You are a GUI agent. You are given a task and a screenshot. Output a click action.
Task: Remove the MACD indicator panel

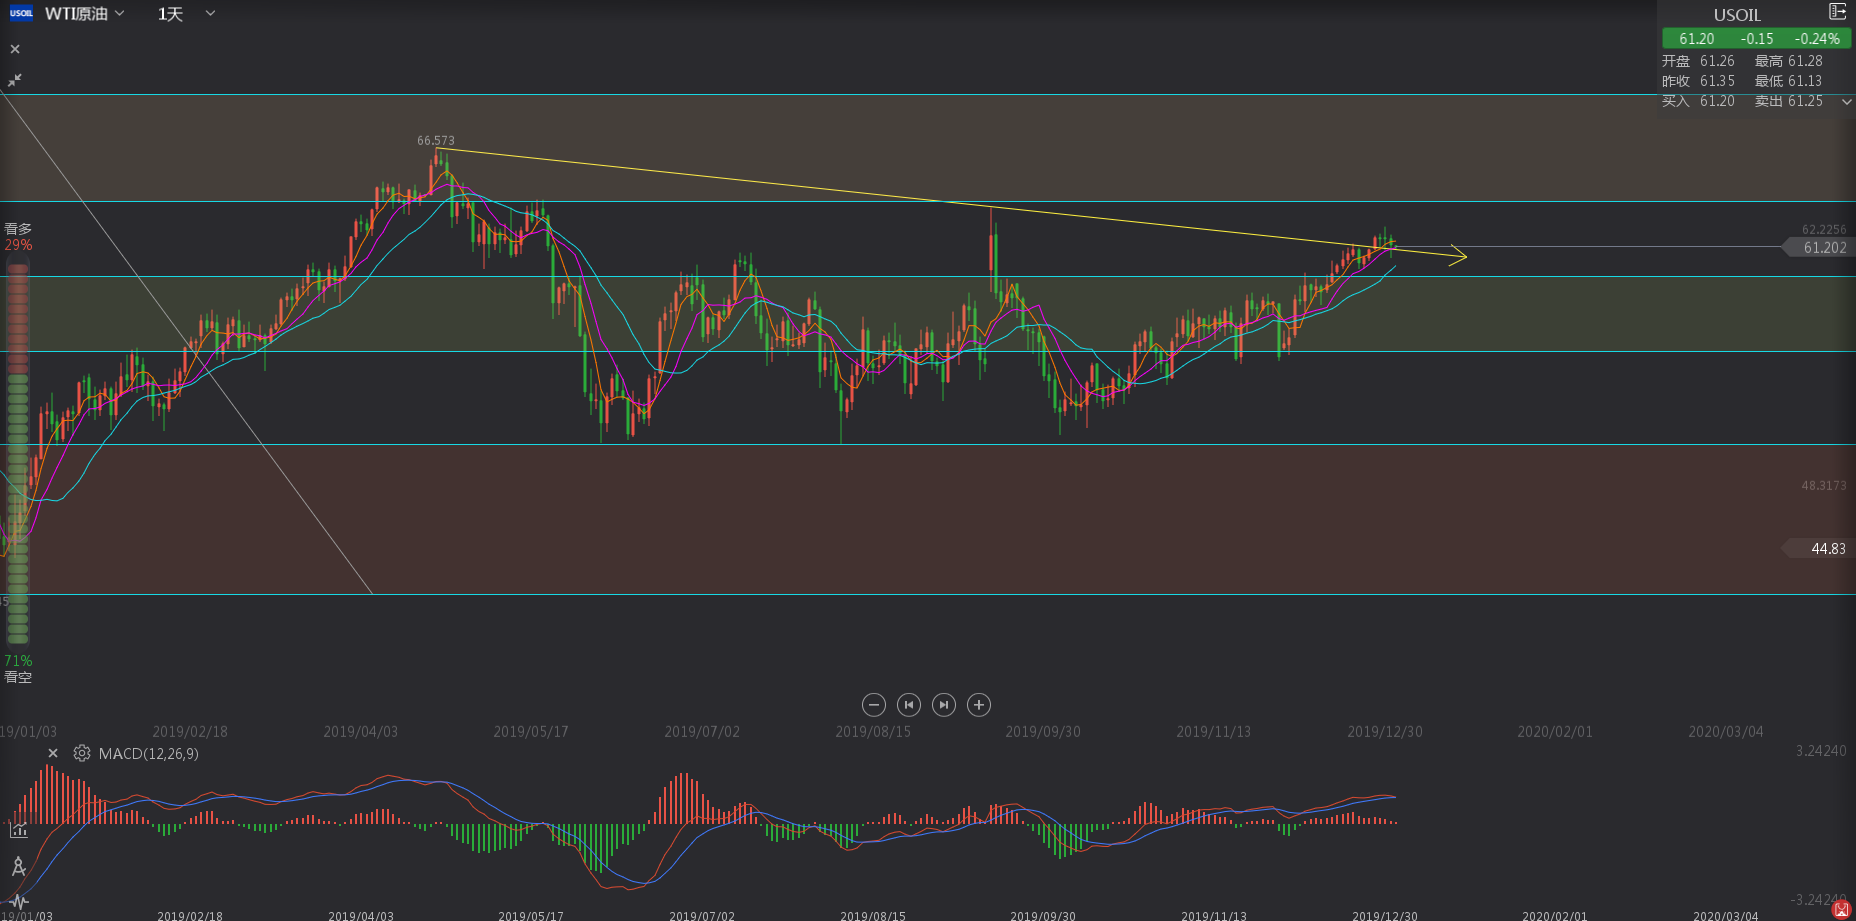pos(53,753)
